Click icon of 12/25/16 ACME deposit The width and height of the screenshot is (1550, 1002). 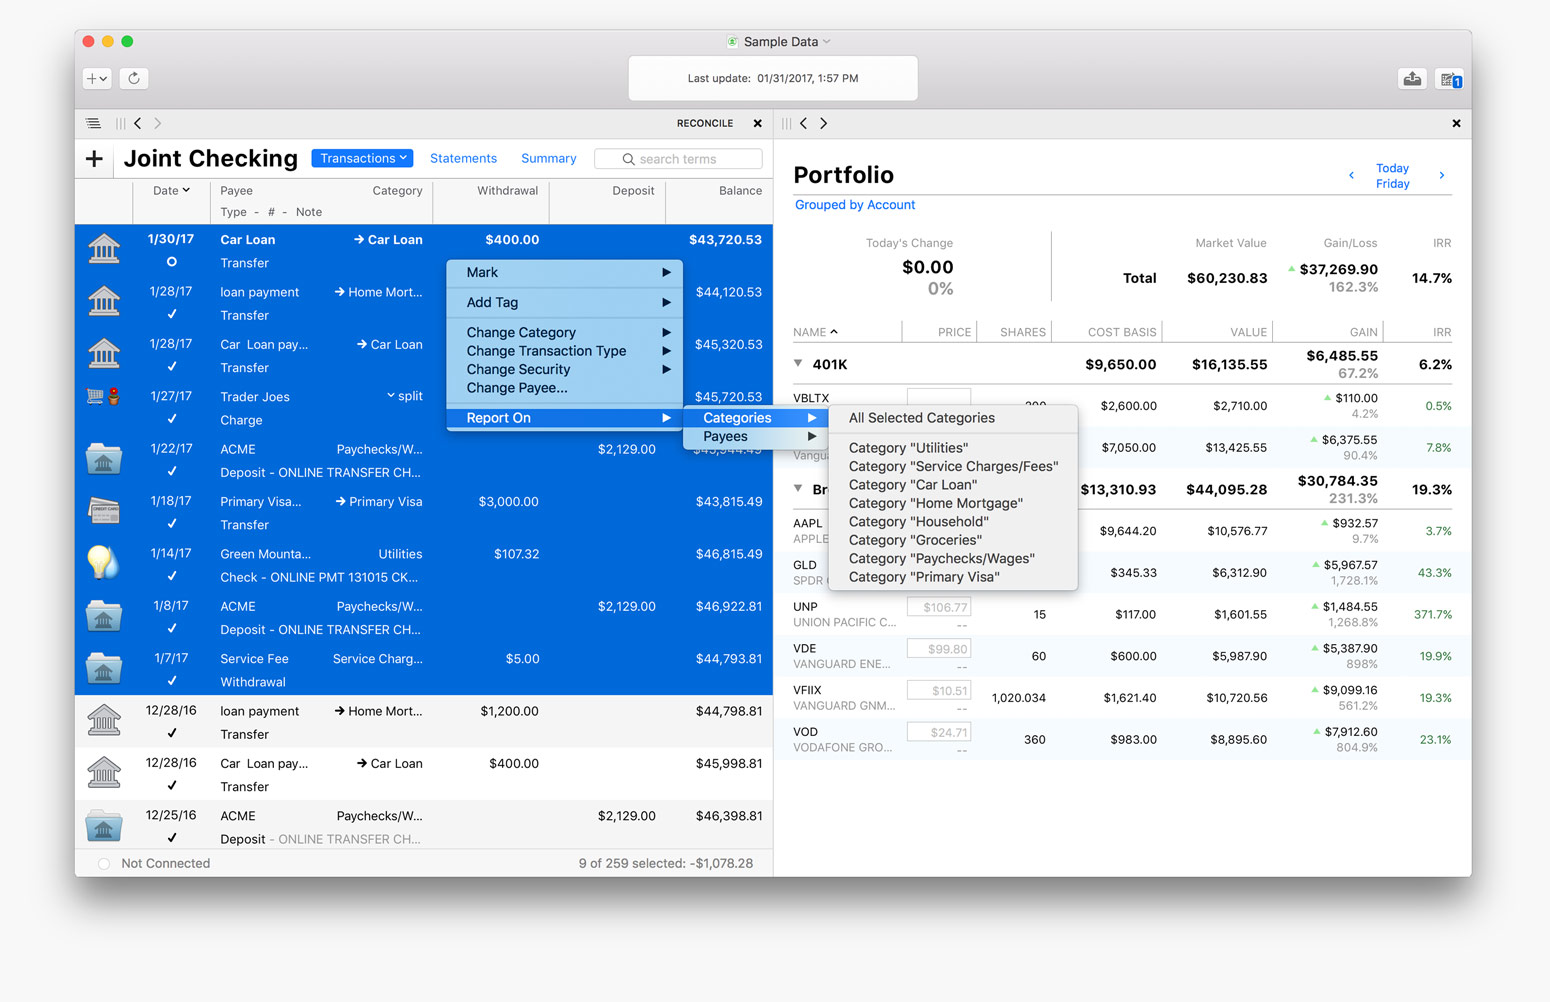click(x=104, y=825)
